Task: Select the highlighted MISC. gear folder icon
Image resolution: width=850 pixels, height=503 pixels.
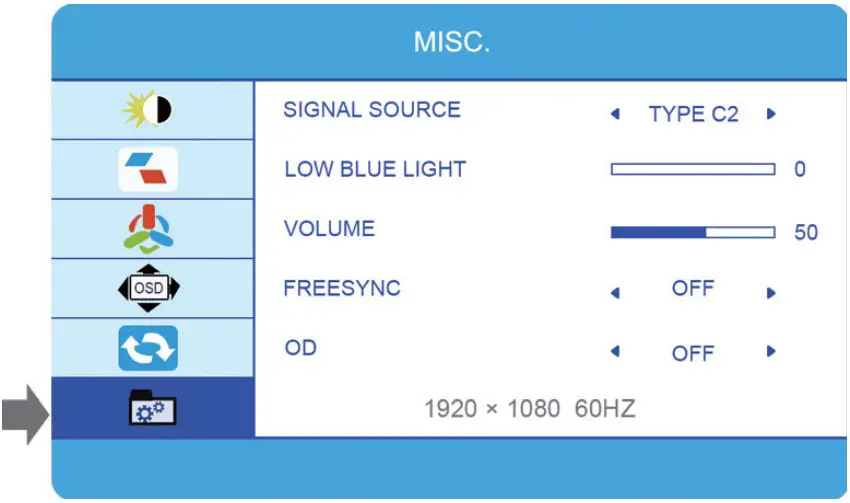Action: coord(153,407)
